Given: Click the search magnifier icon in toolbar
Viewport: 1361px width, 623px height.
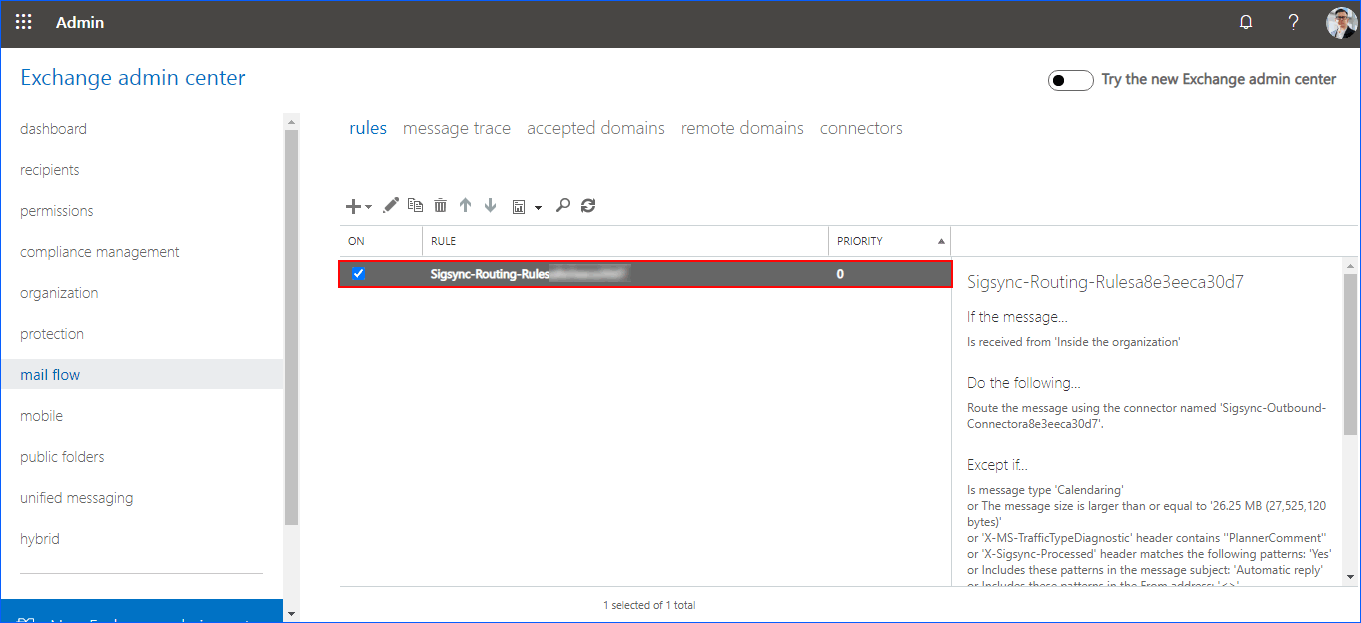Looking at the screenshot, I should [x=563, y=206].
